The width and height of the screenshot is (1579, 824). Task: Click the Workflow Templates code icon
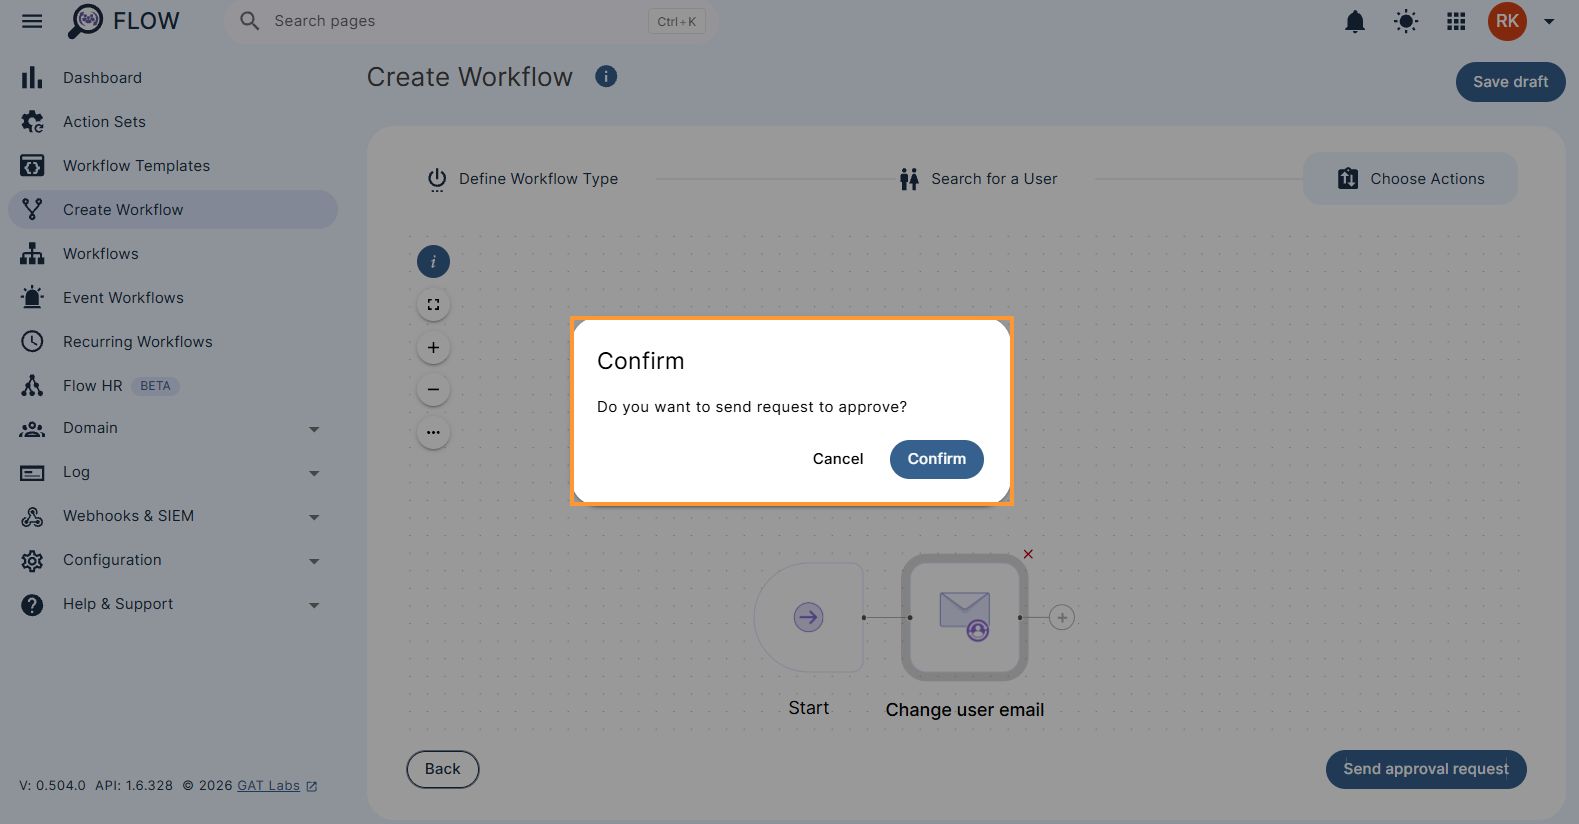tap(32, 166)
